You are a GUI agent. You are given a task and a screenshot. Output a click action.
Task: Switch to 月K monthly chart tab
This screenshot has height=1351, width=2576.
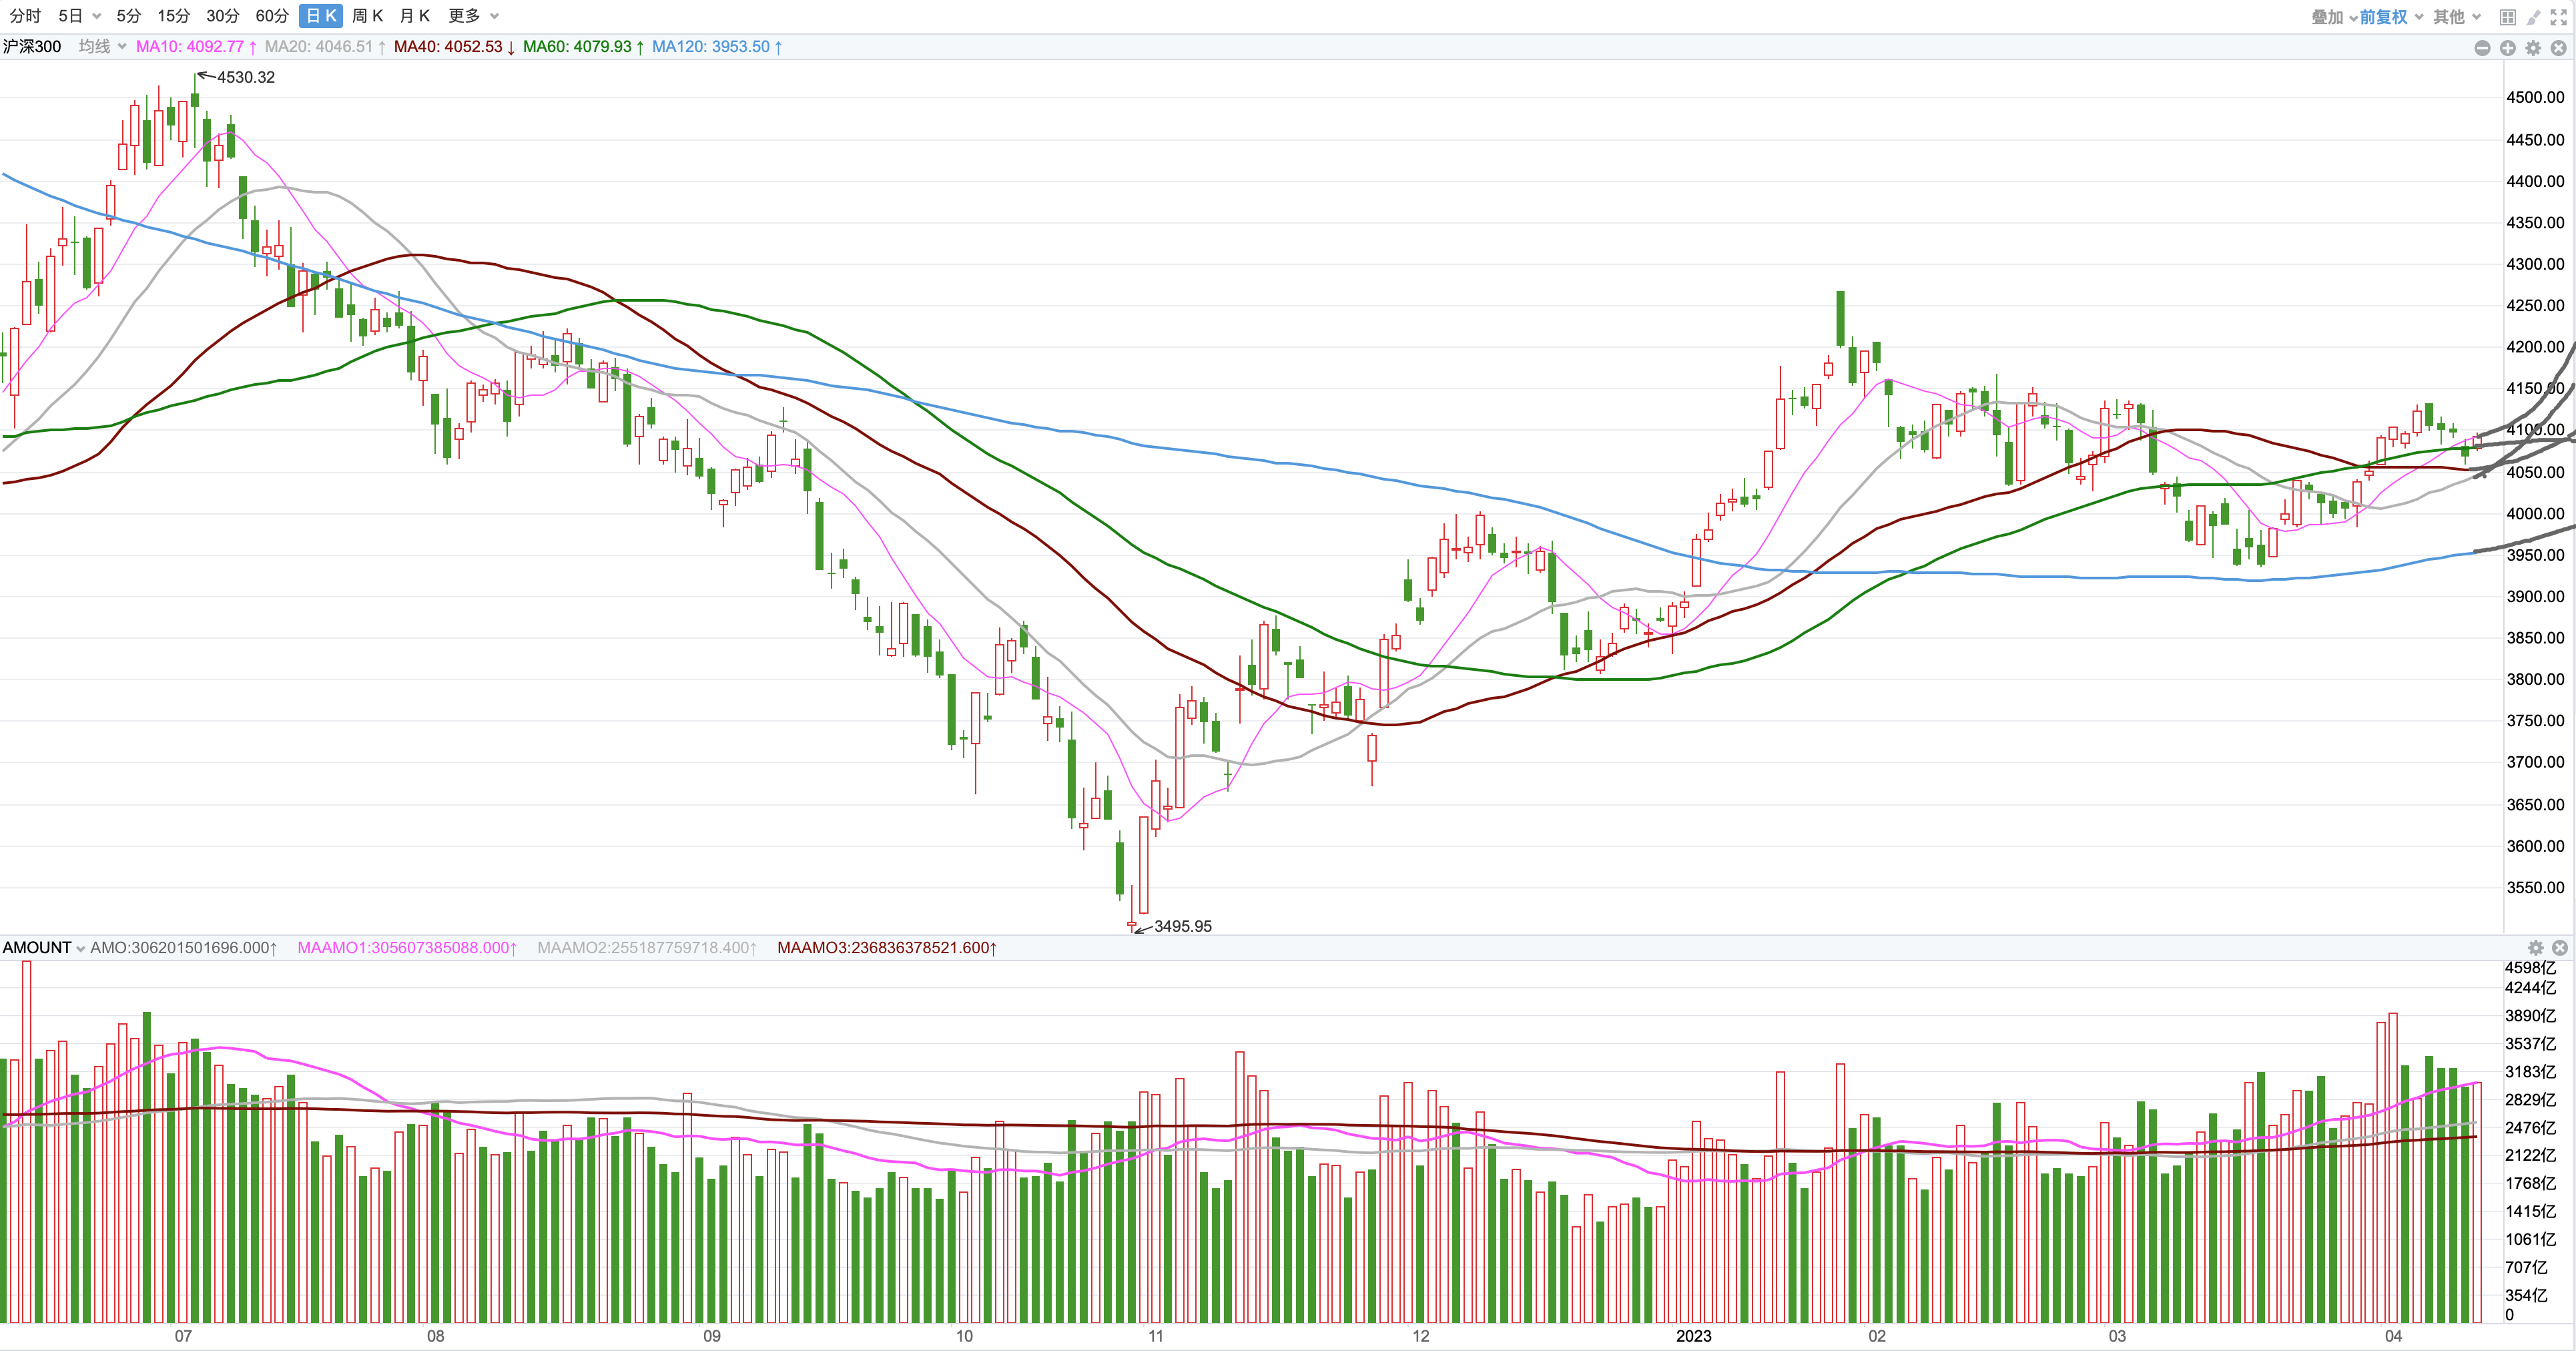[414, 16]
